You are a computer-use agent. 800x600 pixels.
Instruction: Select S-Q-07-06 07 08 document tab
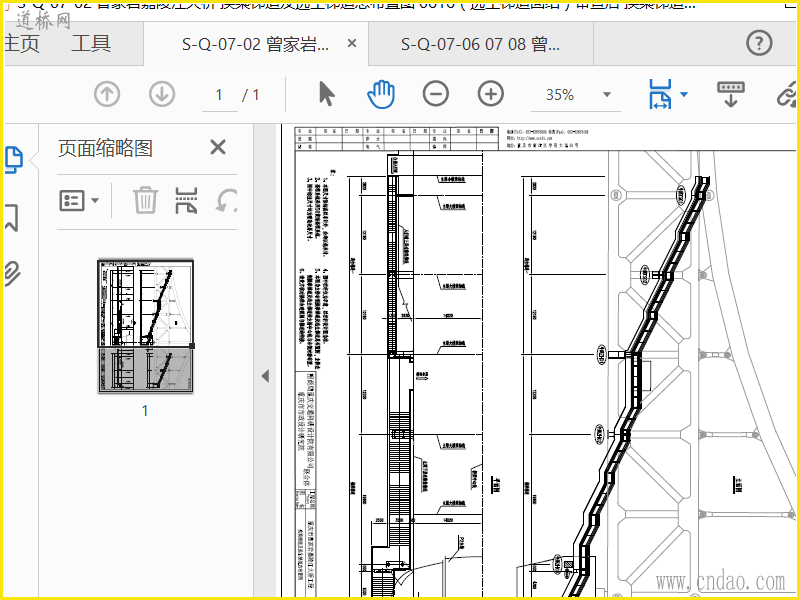point(481,44)
